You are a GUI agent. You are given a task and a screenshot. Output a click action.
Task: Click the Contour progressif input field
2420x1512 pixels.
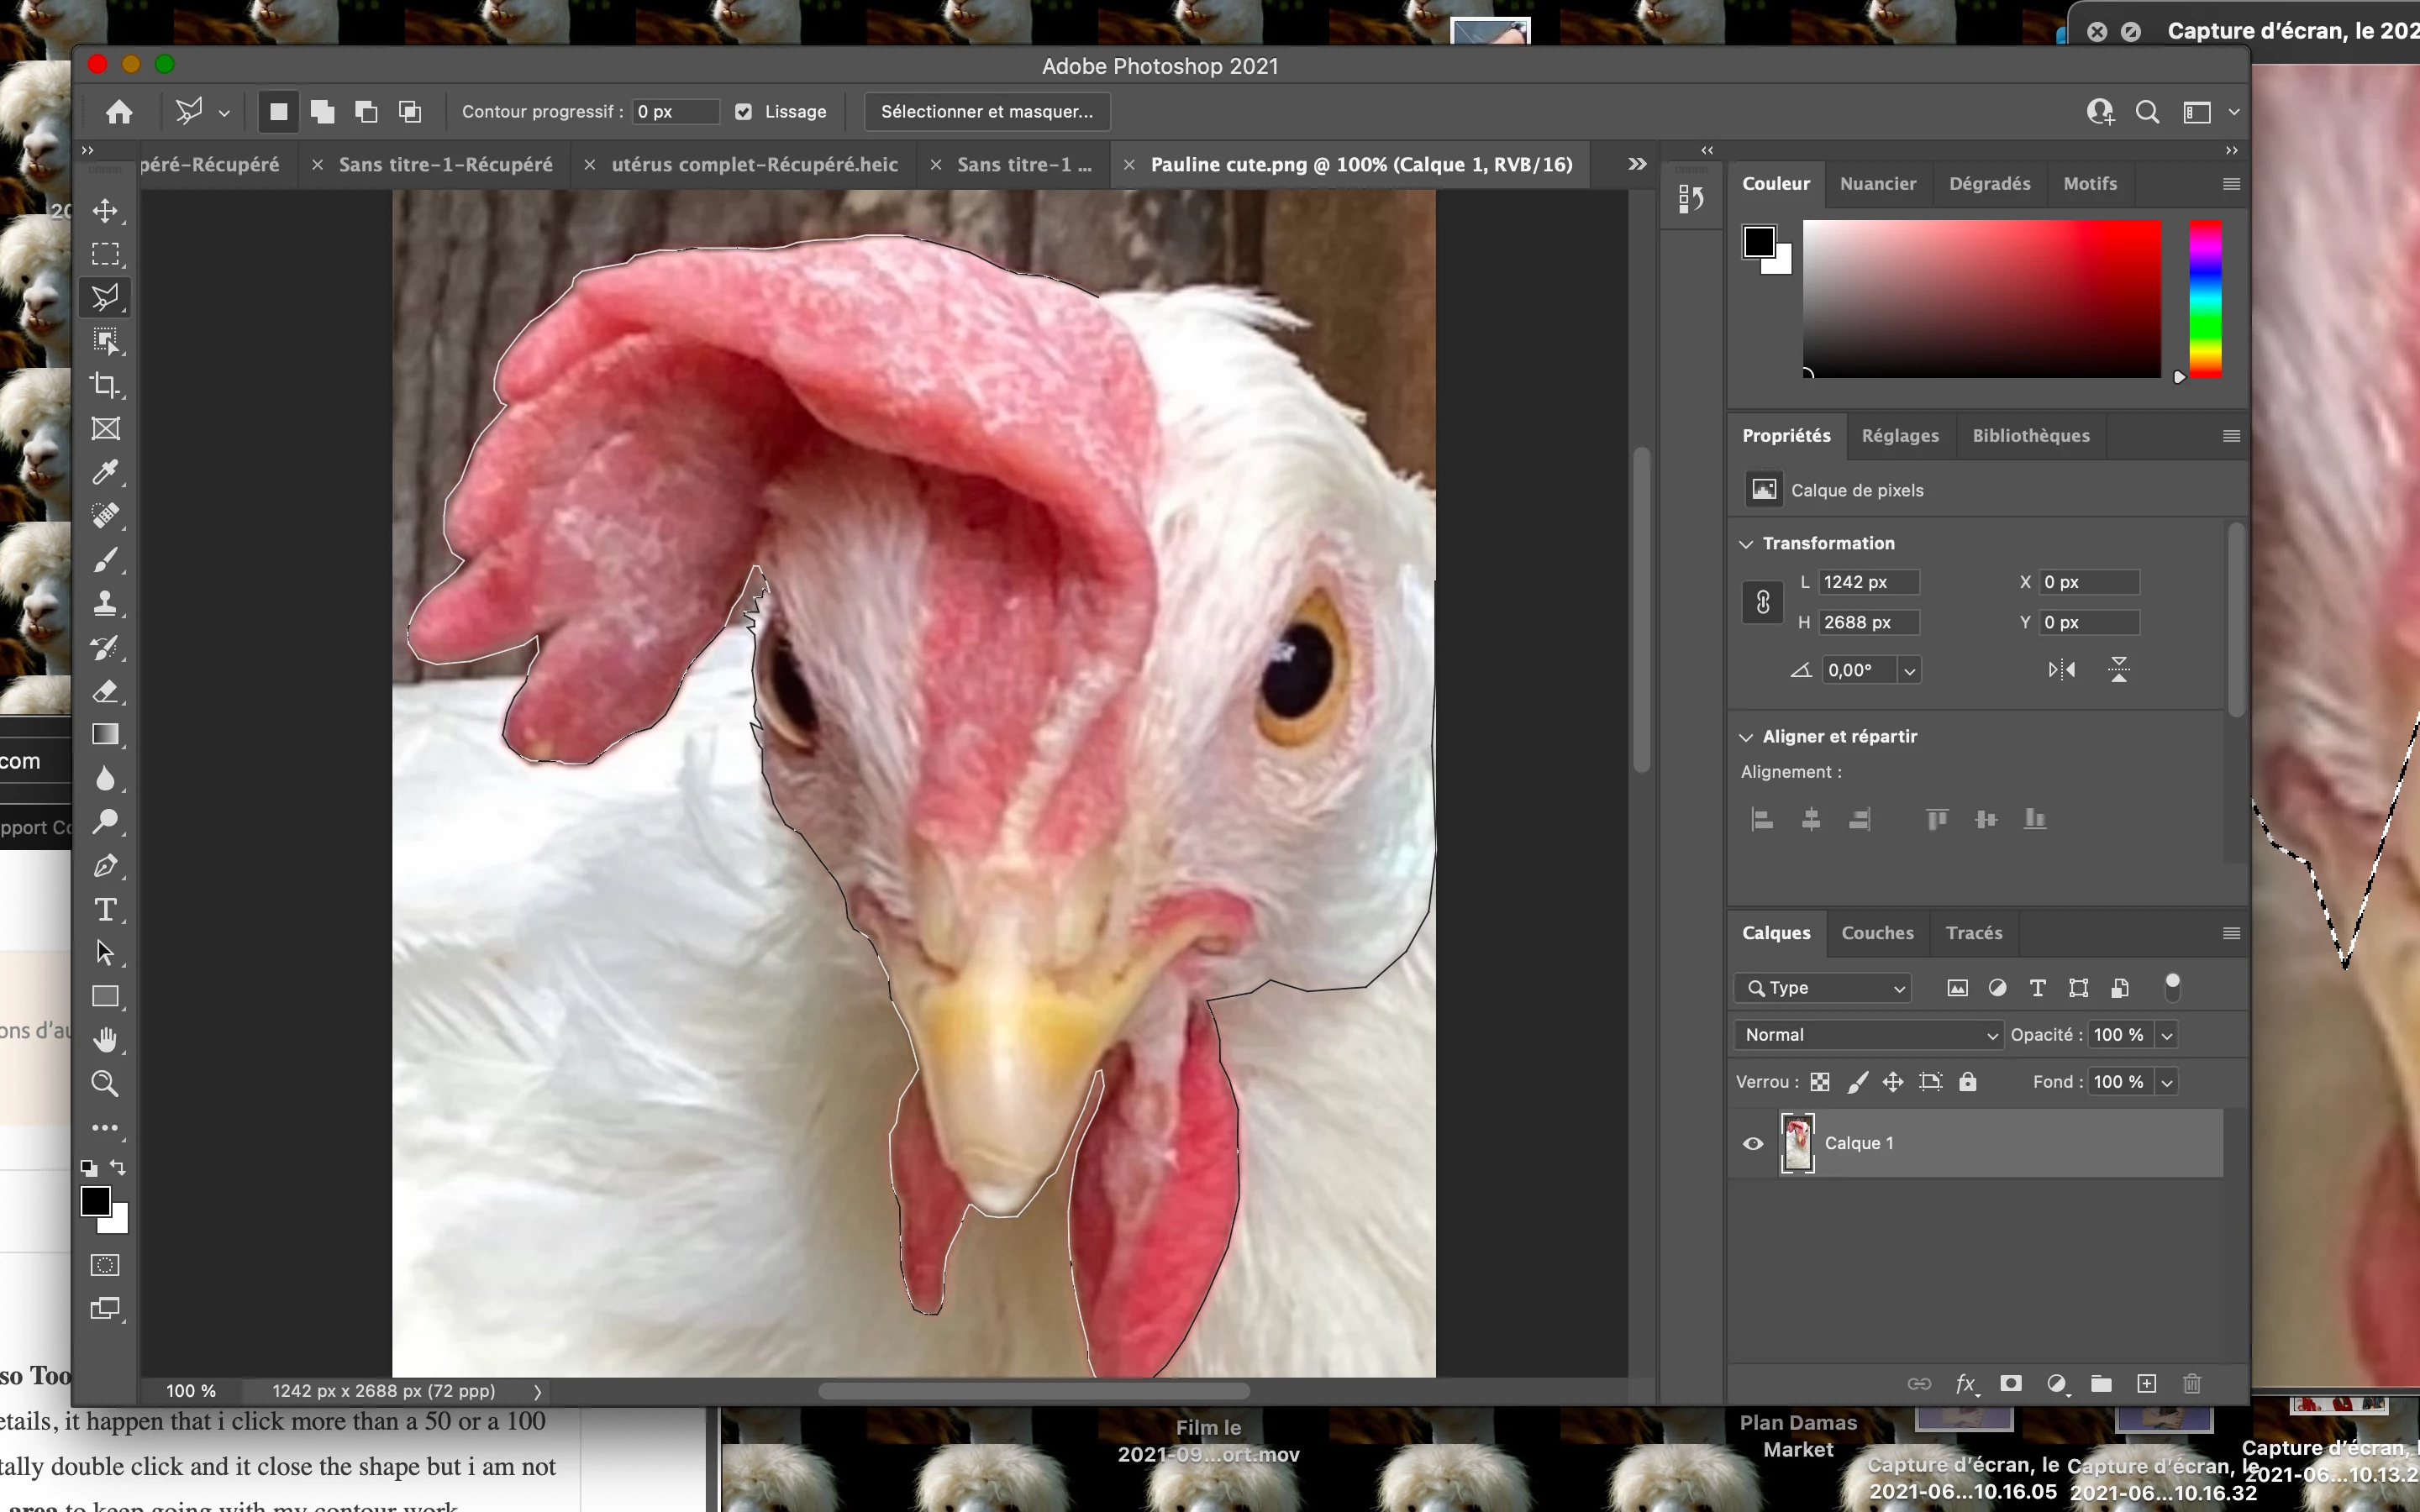[675, 112]
